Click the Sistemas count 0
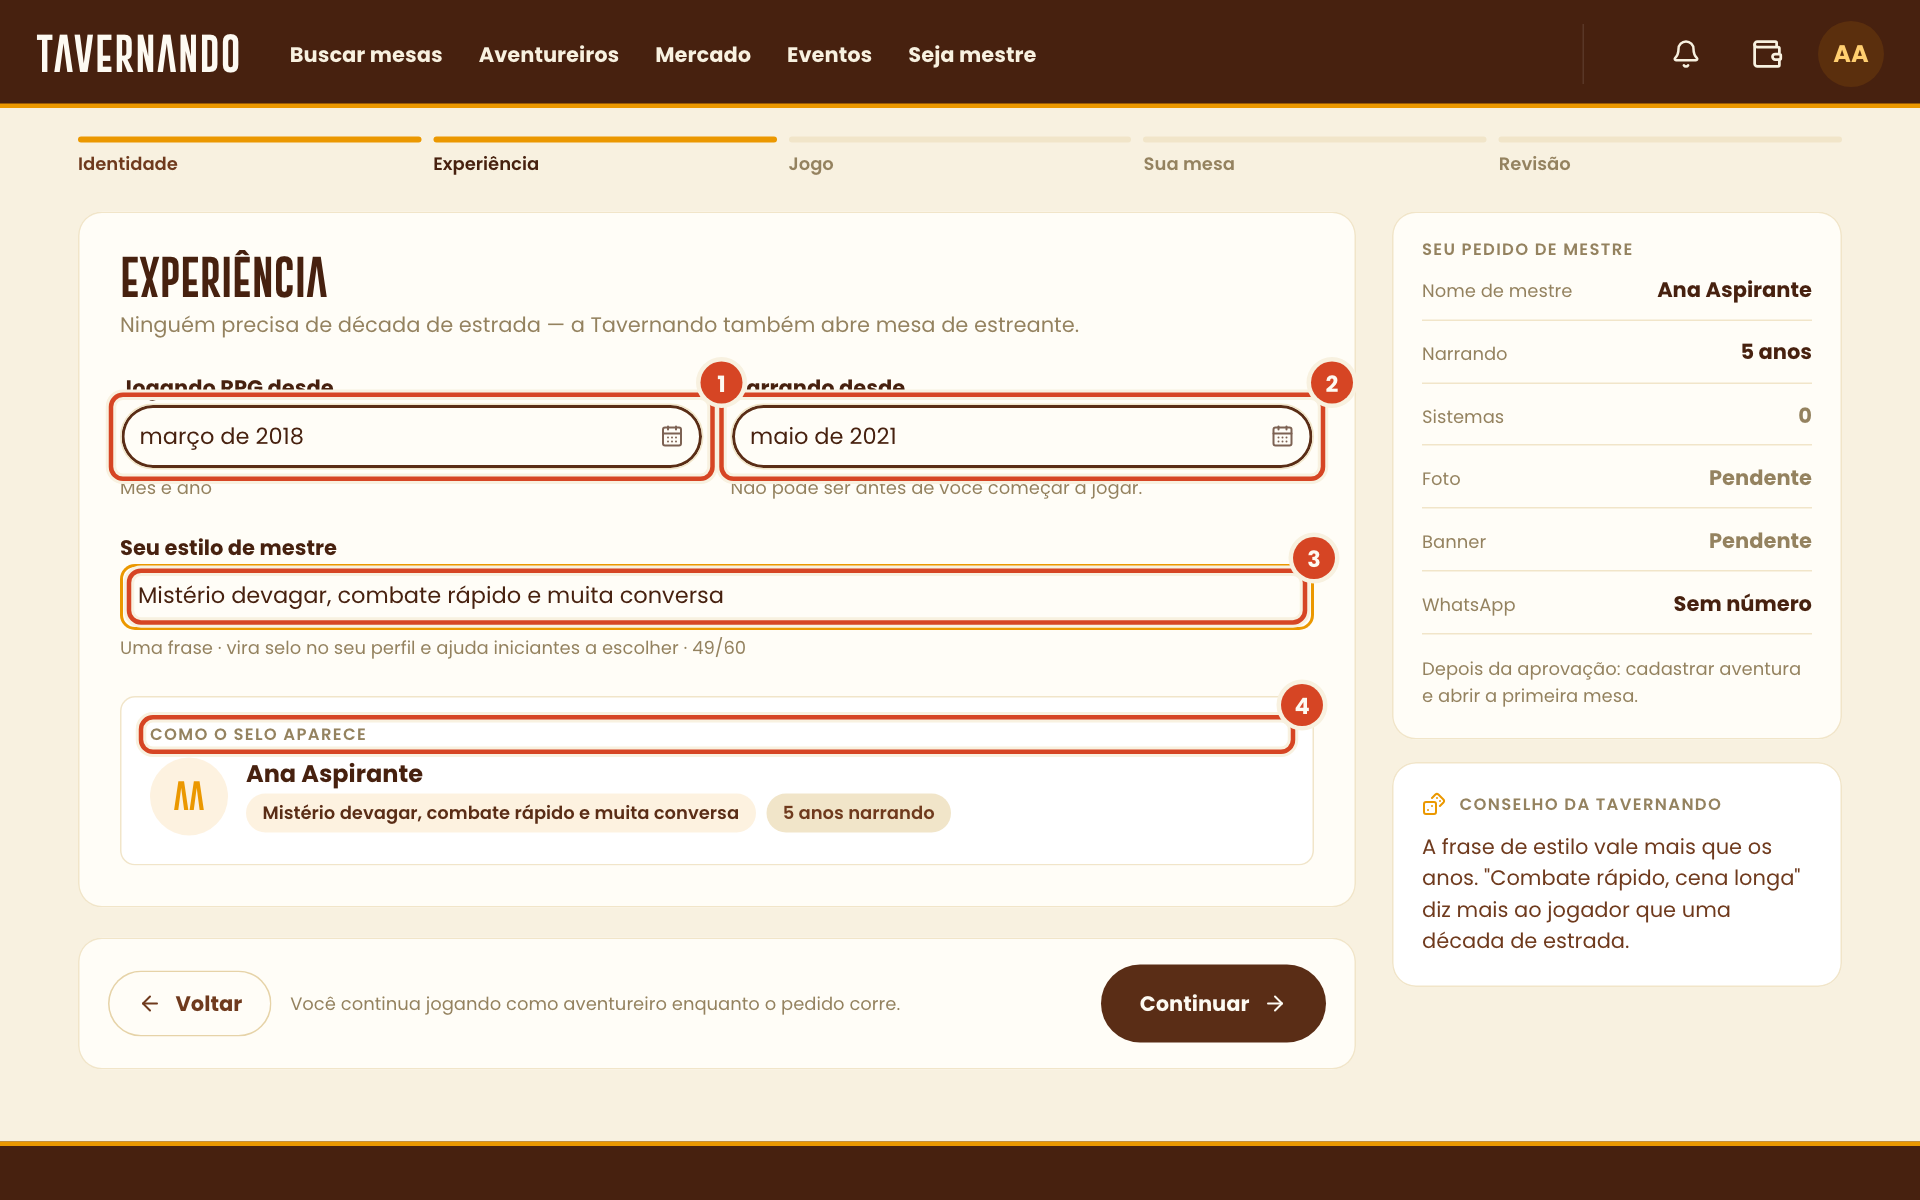This screenshot has width=1920, height=1200. click(1804, 415)
